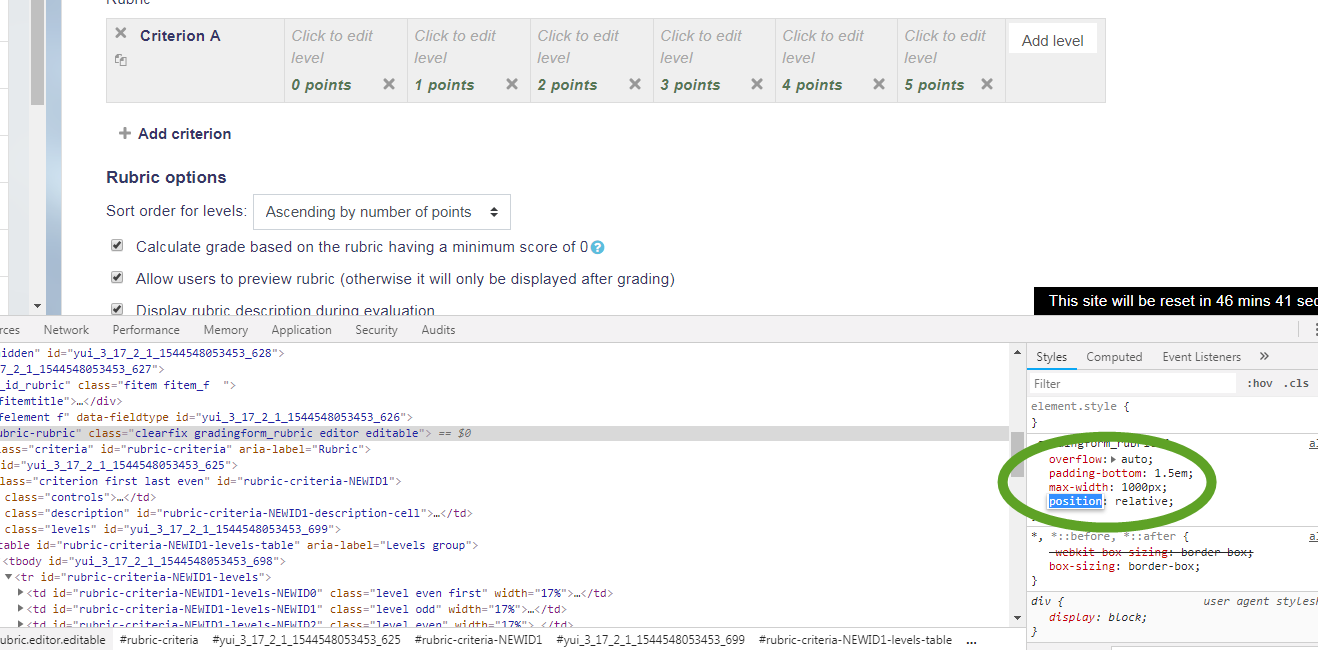
Task: Switch to DevTools Audits tab
Action: pyautogui.click(x=438, y=330)
